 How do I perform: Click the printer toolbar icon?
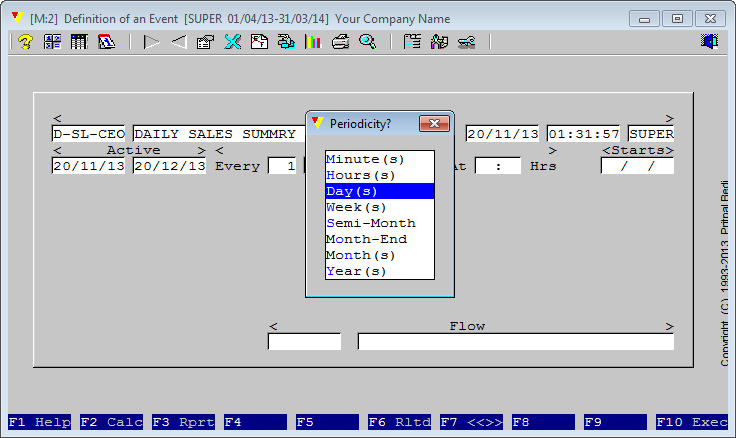tap(340, 42)
